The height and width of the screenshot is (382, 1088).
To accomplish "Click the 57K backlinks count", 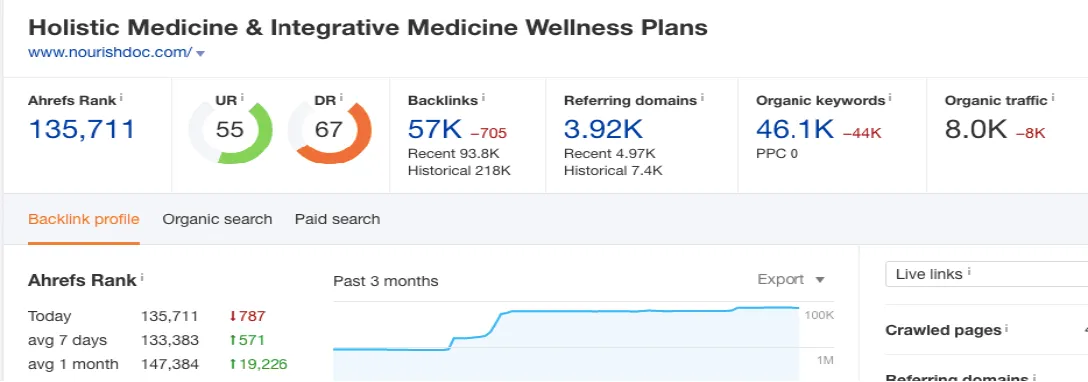I will [x=434, y=129].
